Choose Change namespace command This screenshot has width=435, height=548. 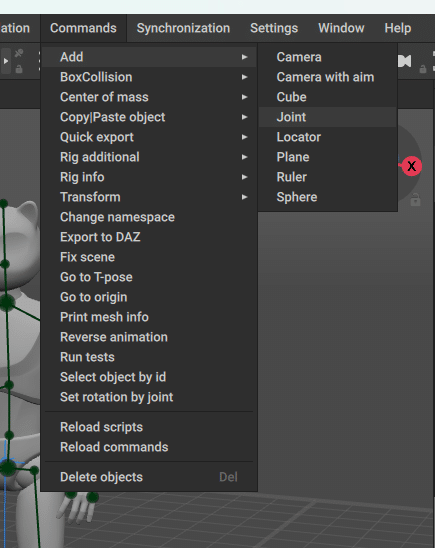[149, 217]
